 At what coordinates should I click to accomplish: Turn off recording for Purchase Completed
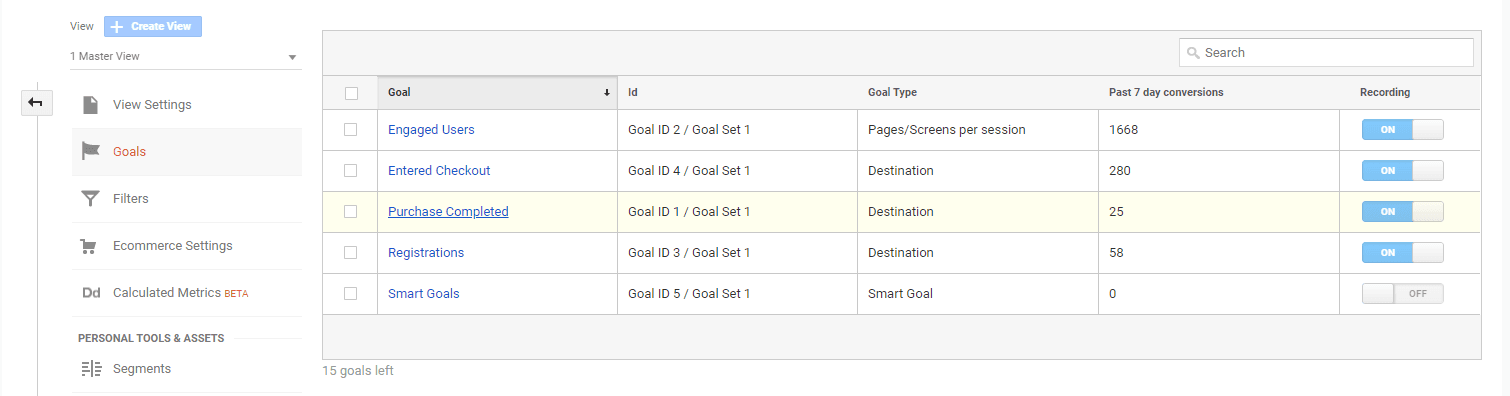click(1402, 212)
